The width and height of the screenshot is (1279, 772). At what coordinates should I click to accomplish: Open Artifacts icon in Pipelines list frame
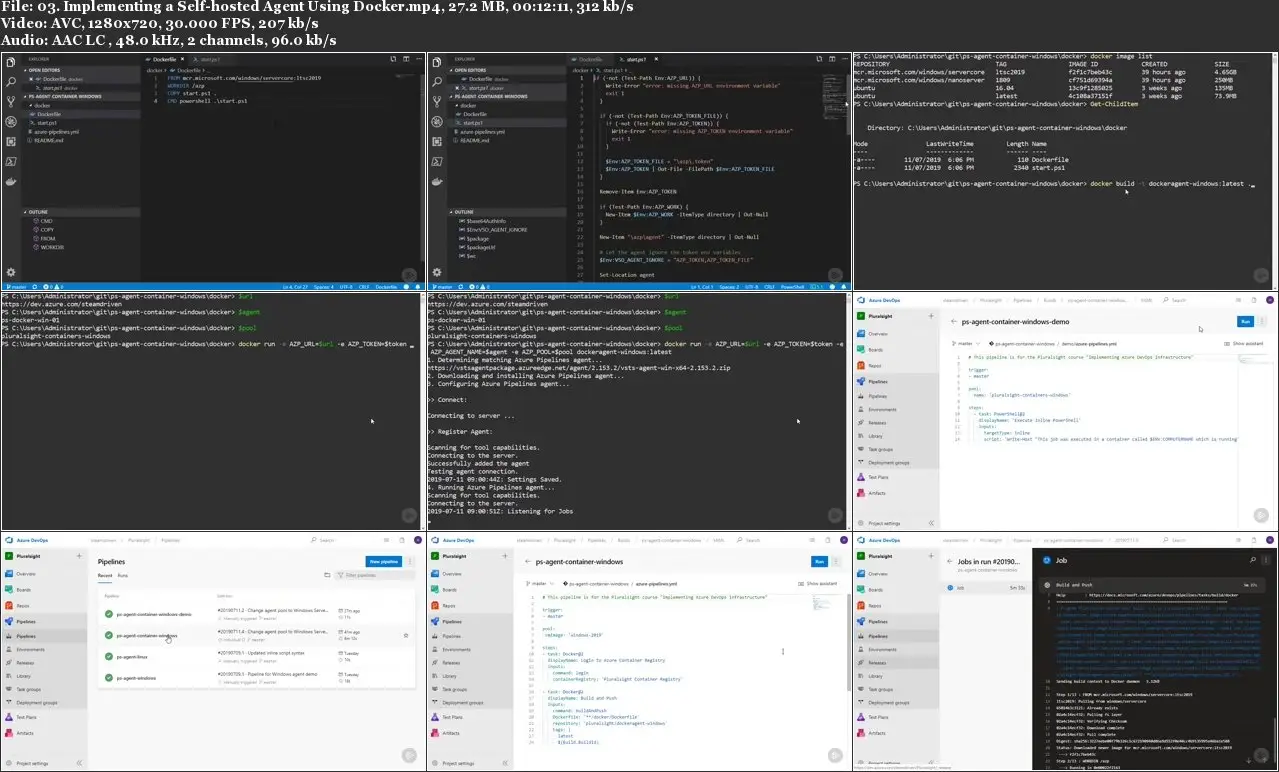coord(9,733)
